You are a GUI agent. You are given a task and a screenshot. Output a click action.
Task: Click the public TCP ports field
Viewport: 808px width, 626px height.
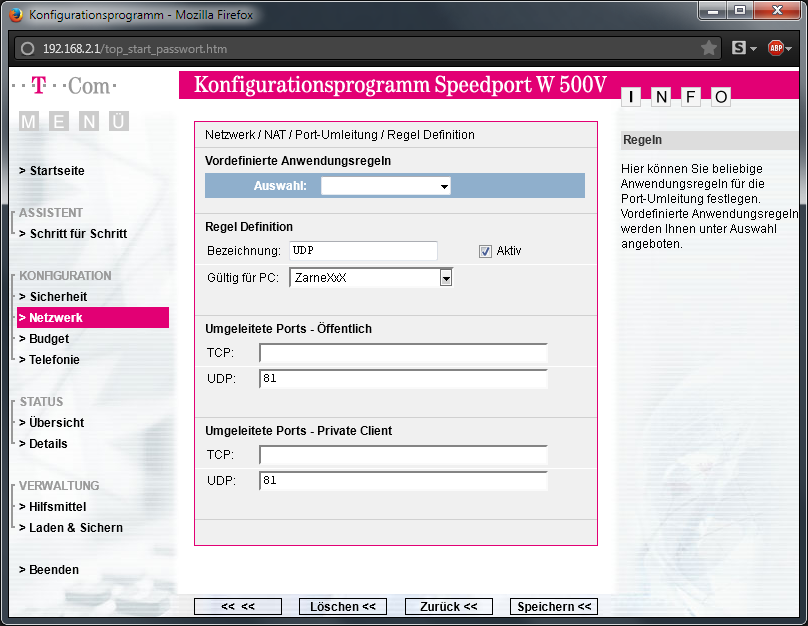point(403,353)
